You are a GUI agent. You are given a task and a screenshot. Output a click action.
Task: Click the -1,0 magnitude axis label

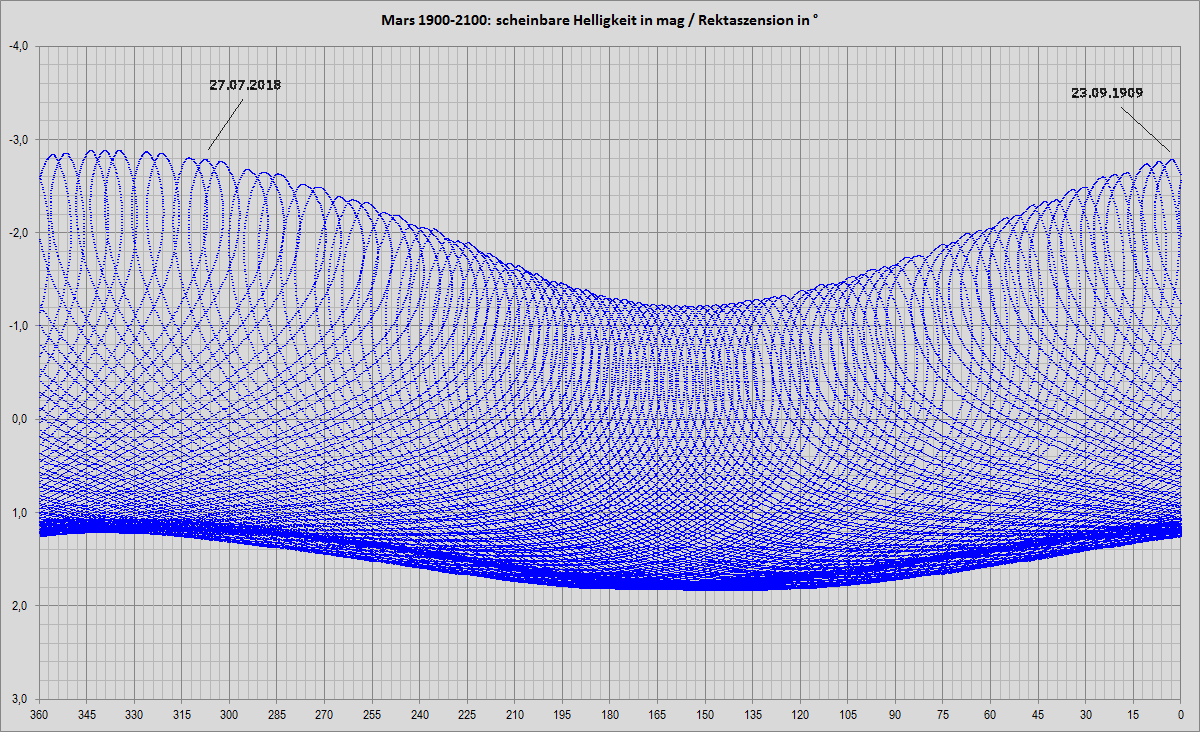tap(19, 326)
